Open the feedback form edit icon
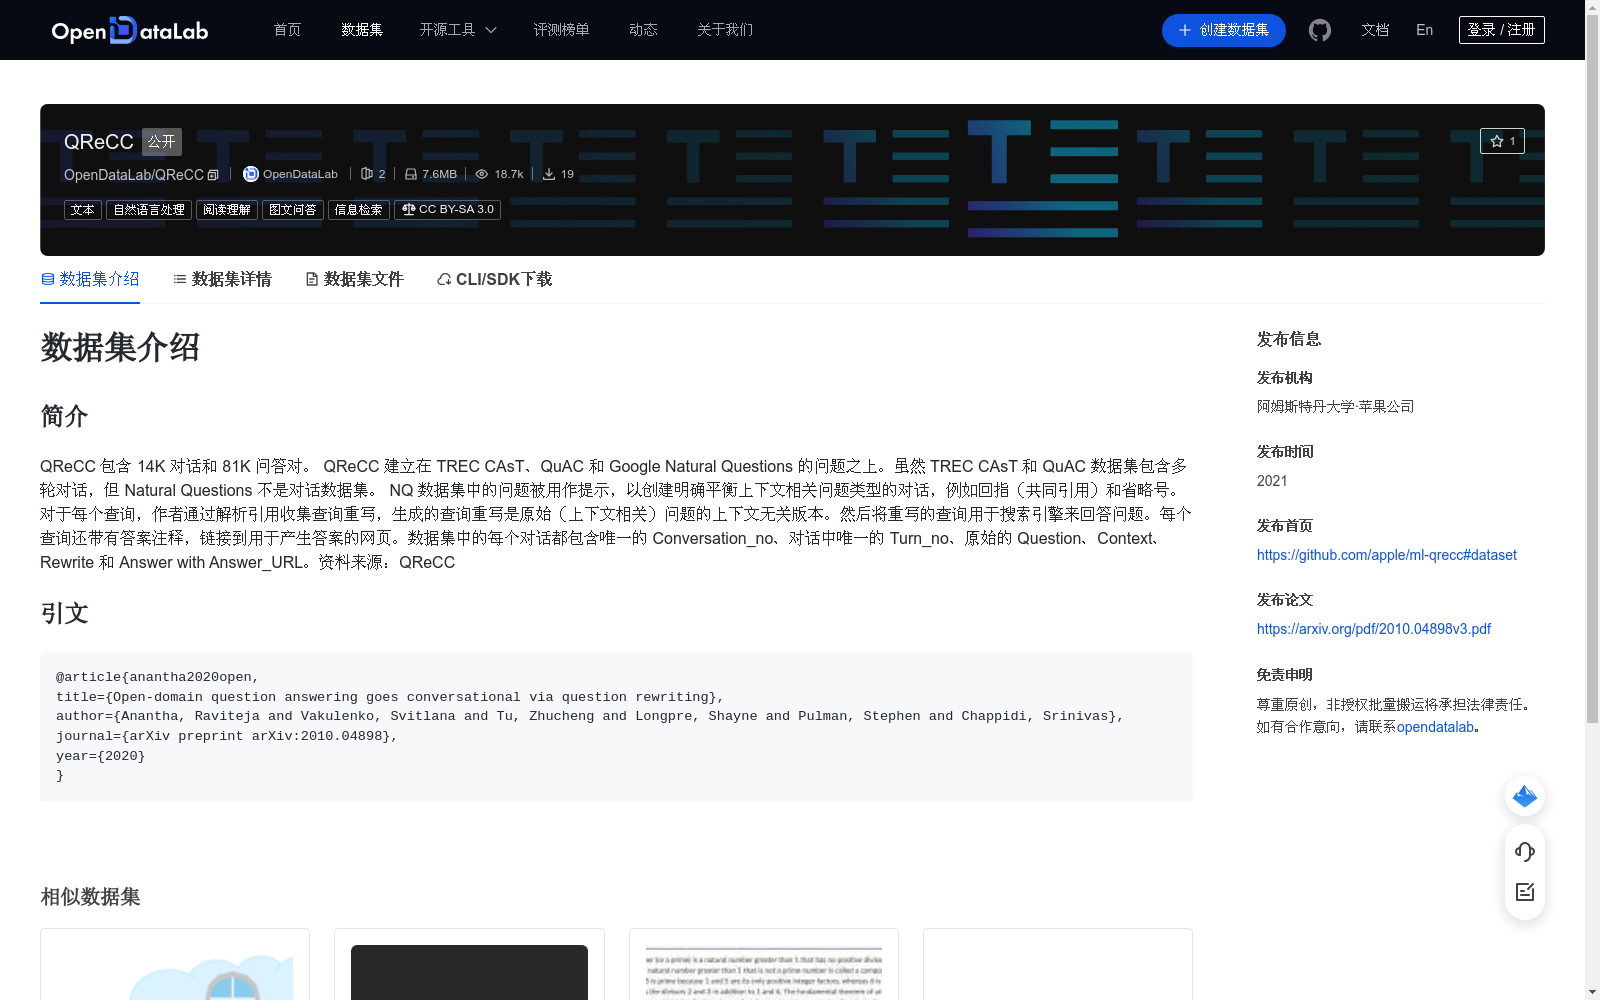The height and width of the screenshot is (1000, 1600). (1525, 892)
